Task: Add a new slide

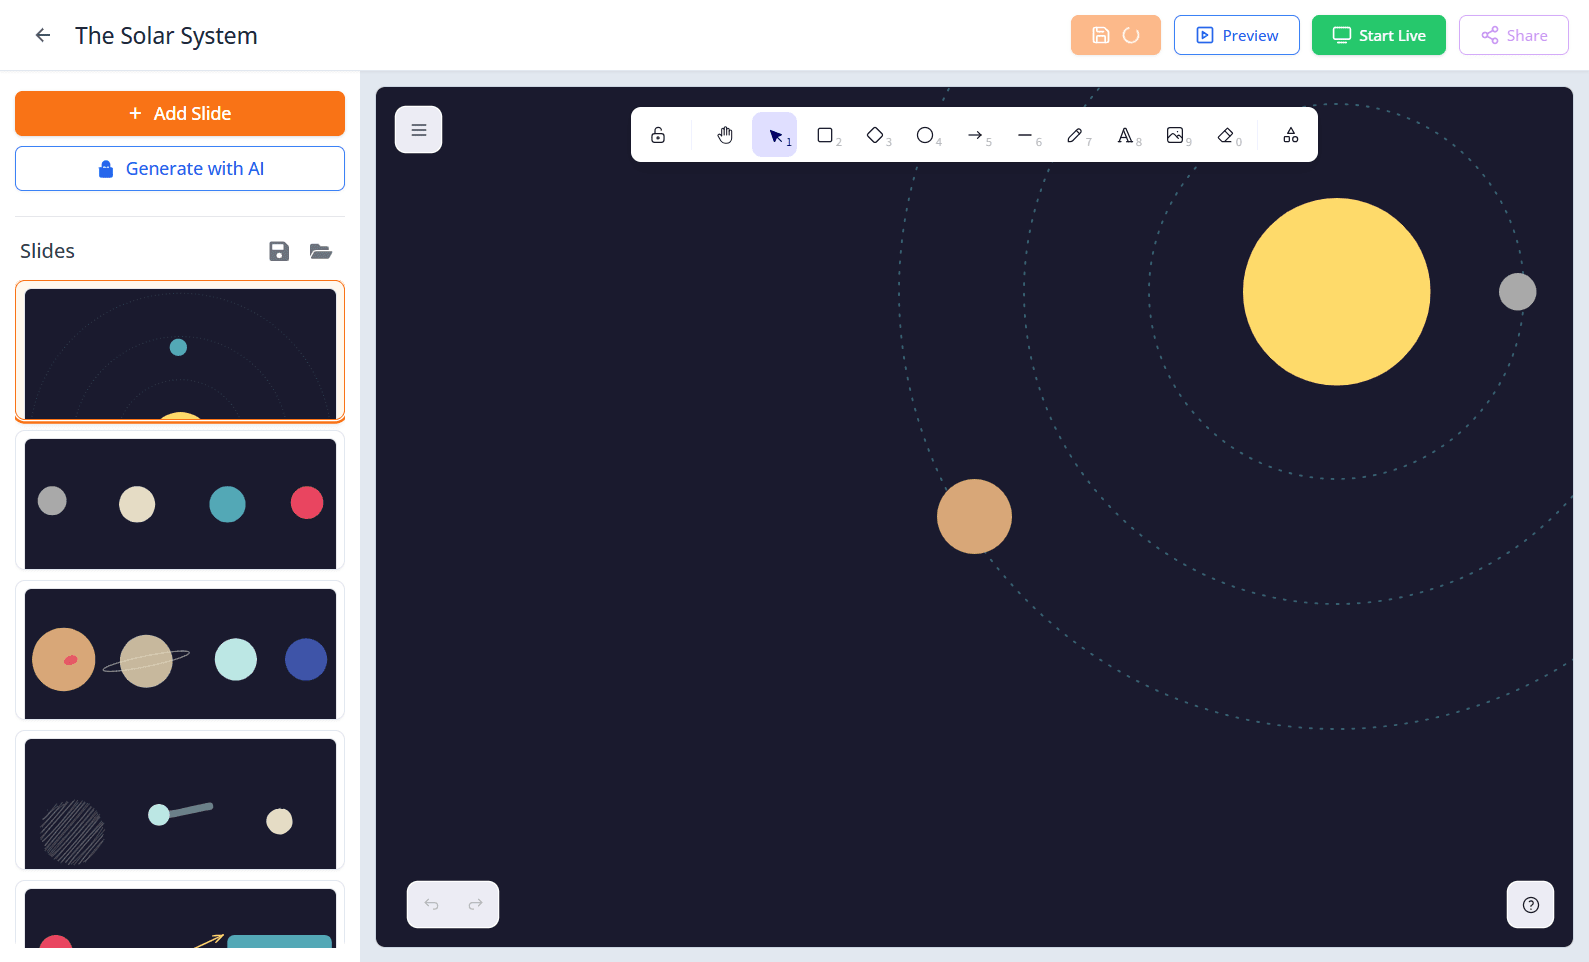Action: (180, 113)
